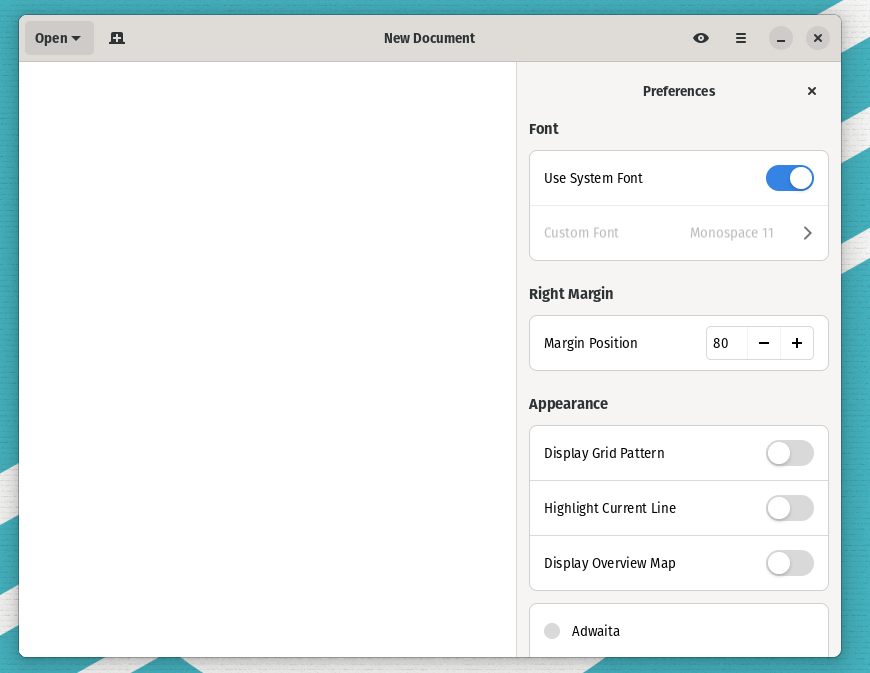
Task: Turn on Highlight Current Line
Action: click(789, 508)
